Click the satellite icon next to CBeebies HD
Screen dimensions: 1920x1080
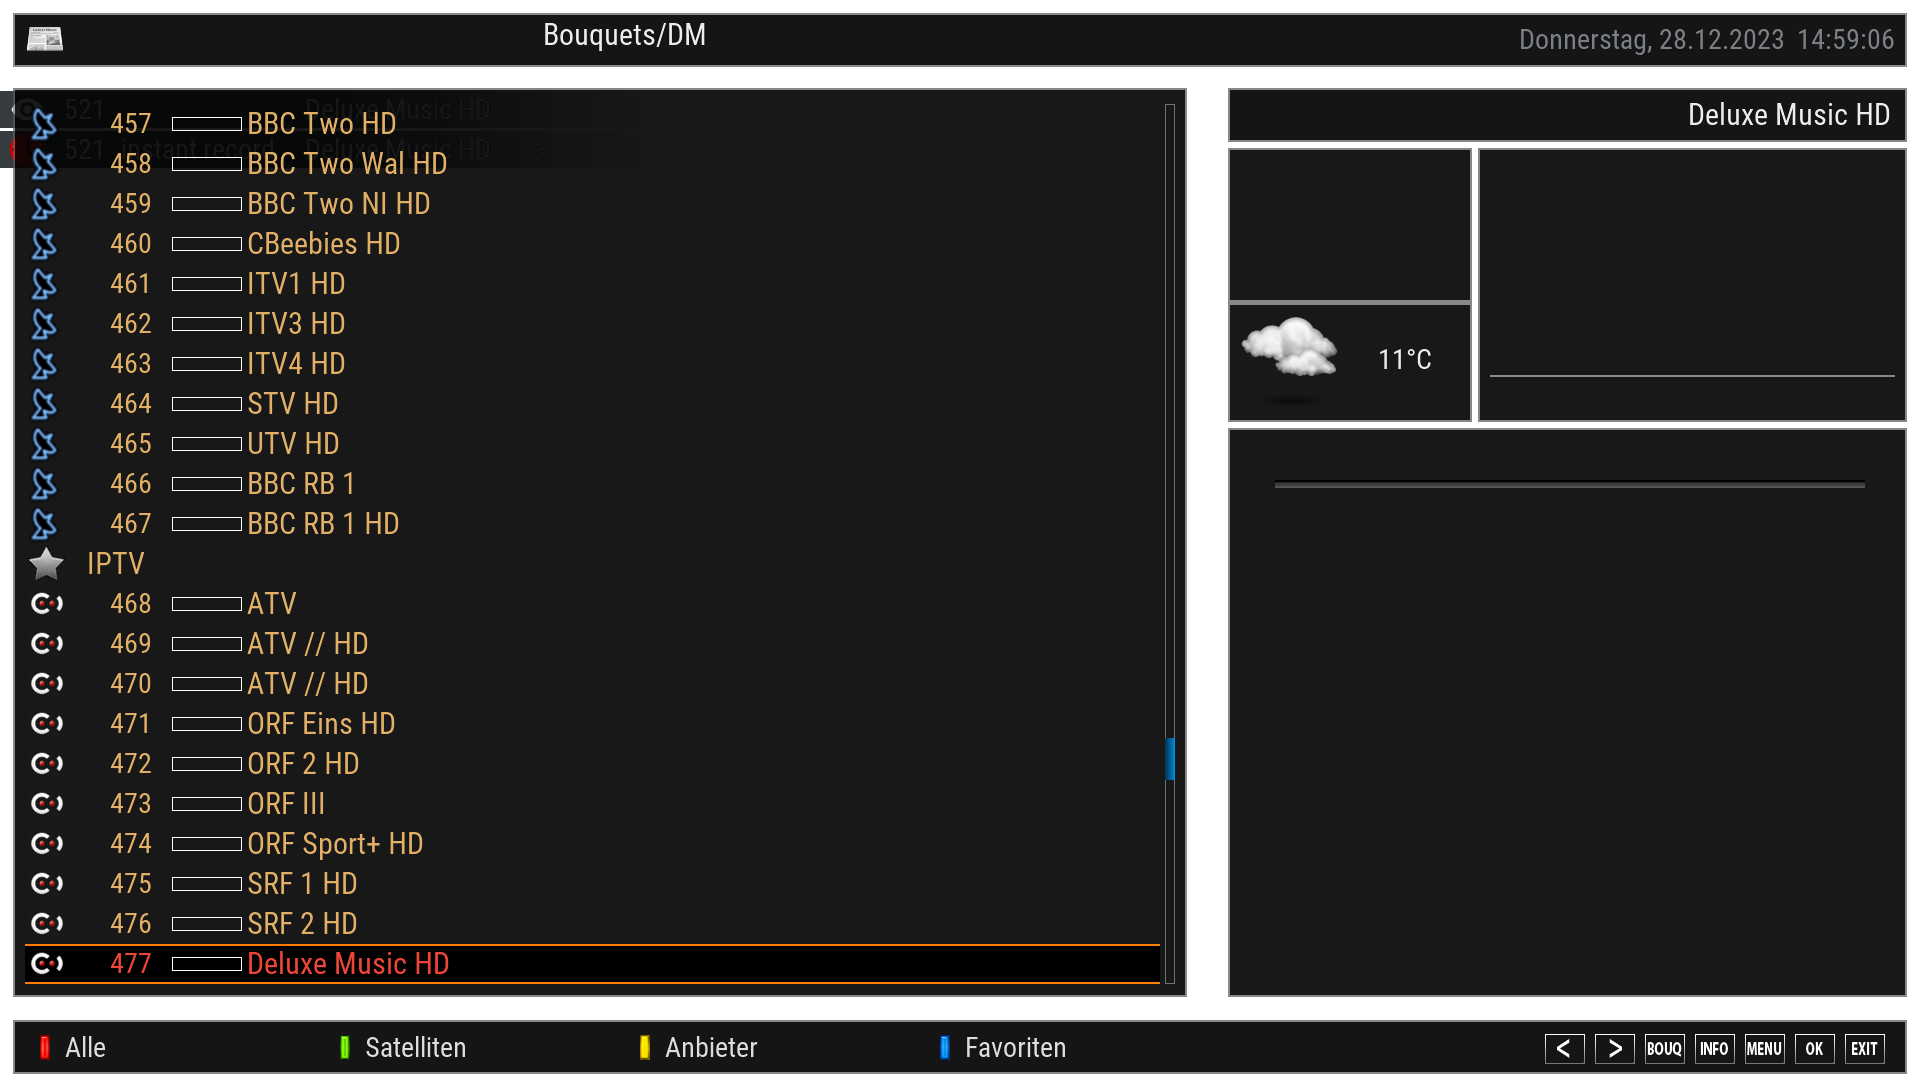pyautogui.click(x=44, y=244)
